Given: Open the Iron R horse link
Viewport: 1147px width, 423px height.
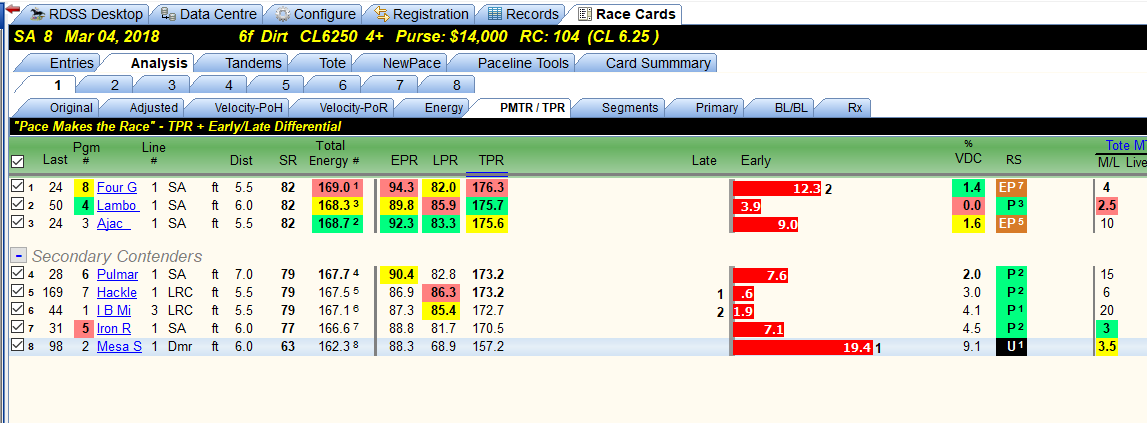Looking at the screenshot, I should (116, 329).
